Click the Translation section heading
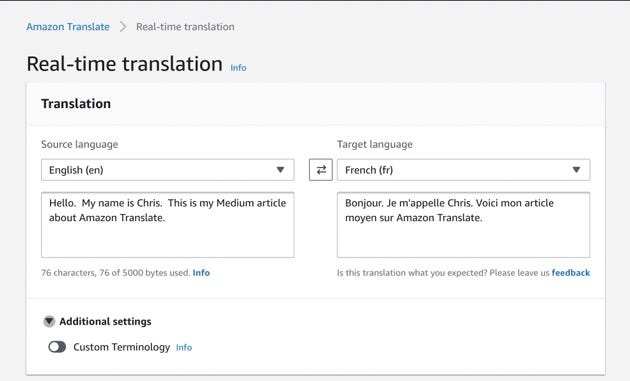The width and height of the screenshot is (630, 381). 76,104
